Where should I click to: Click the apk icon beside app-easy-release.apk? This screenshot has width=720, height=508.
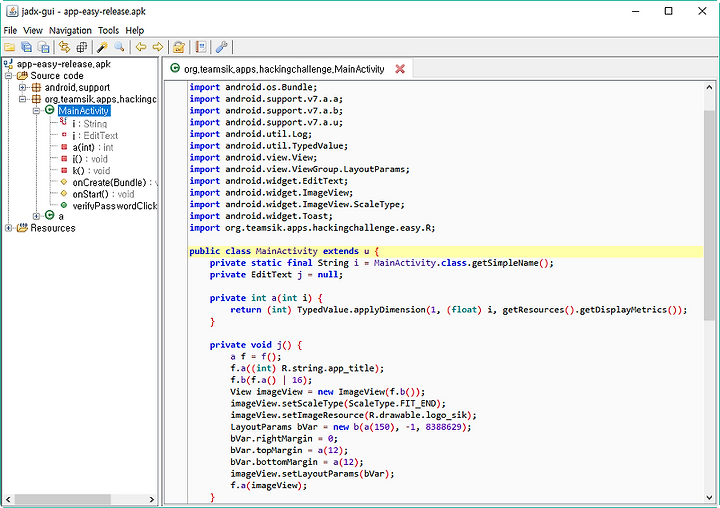pos(8,64)
